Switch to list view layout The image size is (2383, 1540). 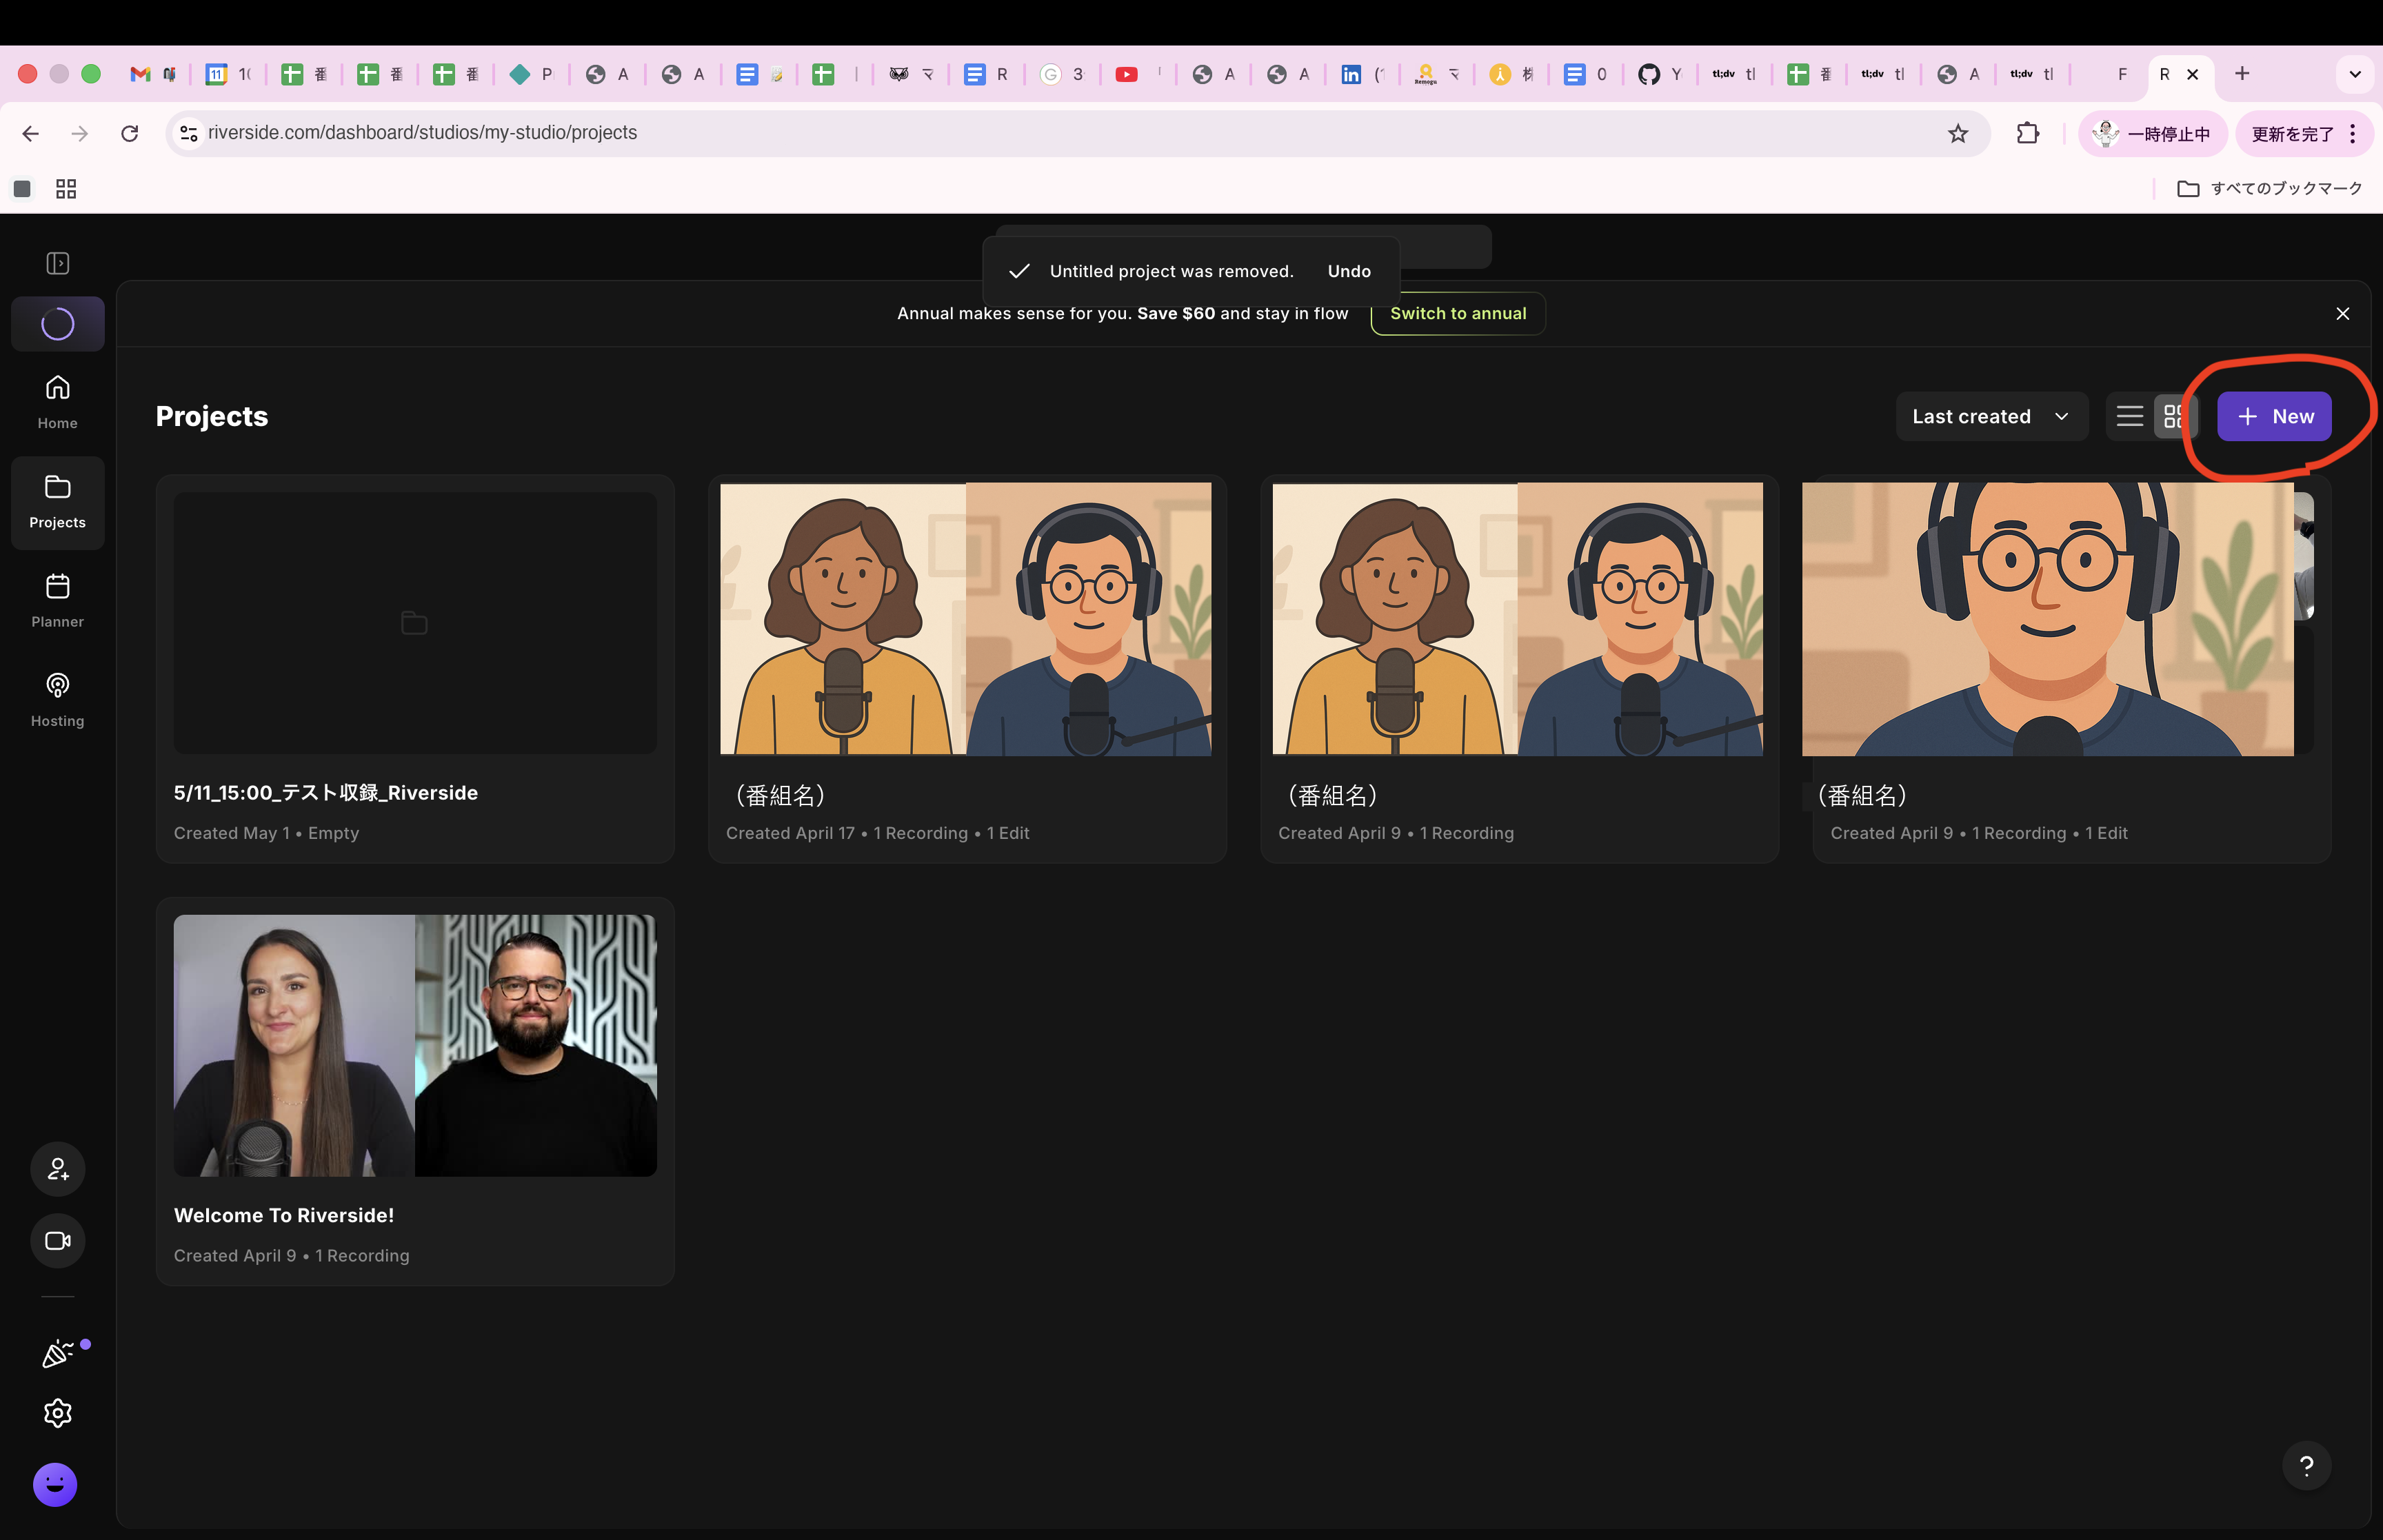(2130, 416)
